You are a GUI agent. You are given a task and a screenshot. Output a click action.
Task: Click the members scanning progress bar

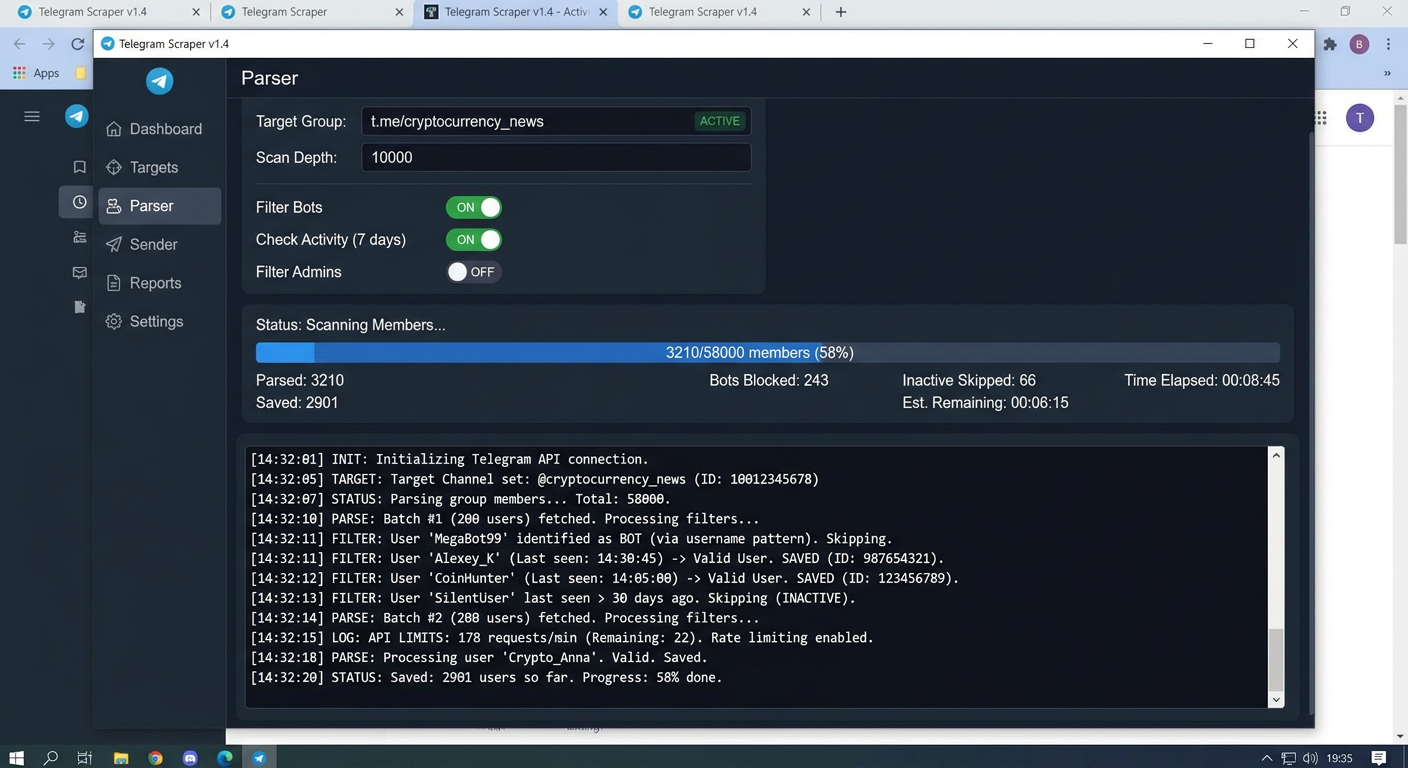768,353
